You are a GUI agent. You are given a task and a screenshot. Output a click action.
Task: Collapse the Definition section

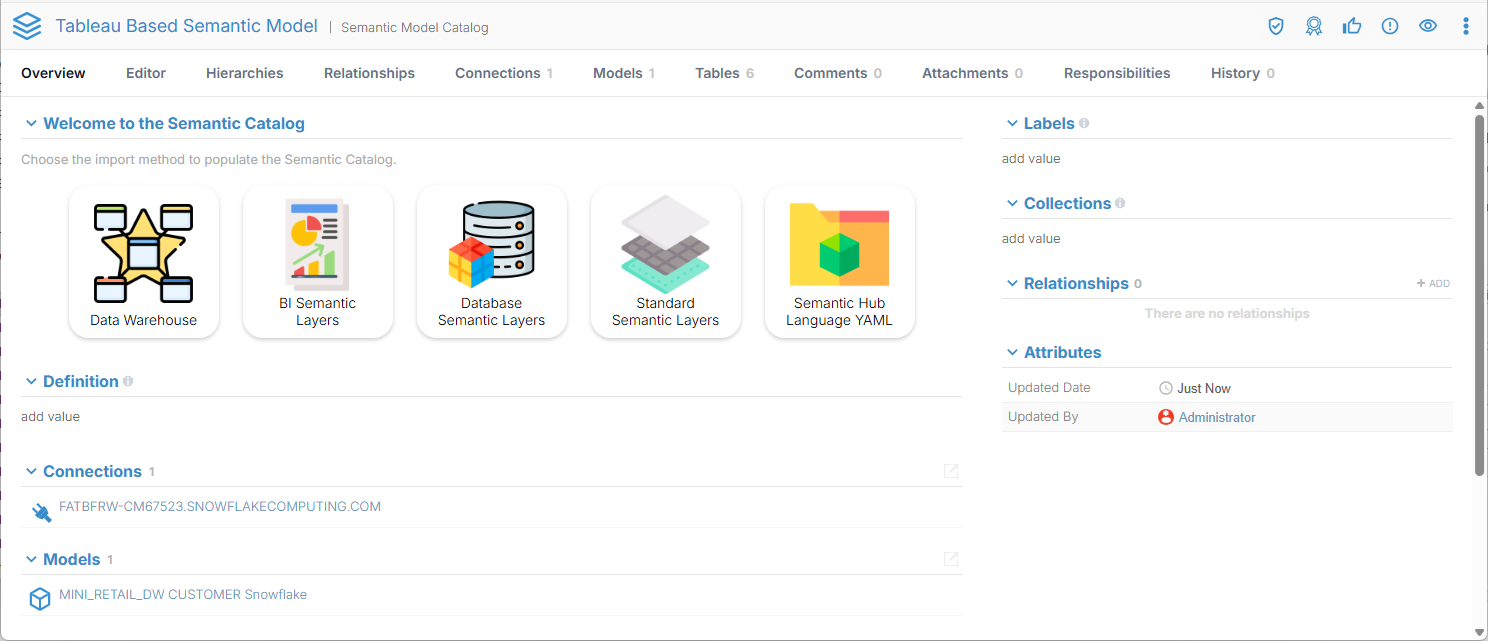pyautogui.click(x=31, y=382)
